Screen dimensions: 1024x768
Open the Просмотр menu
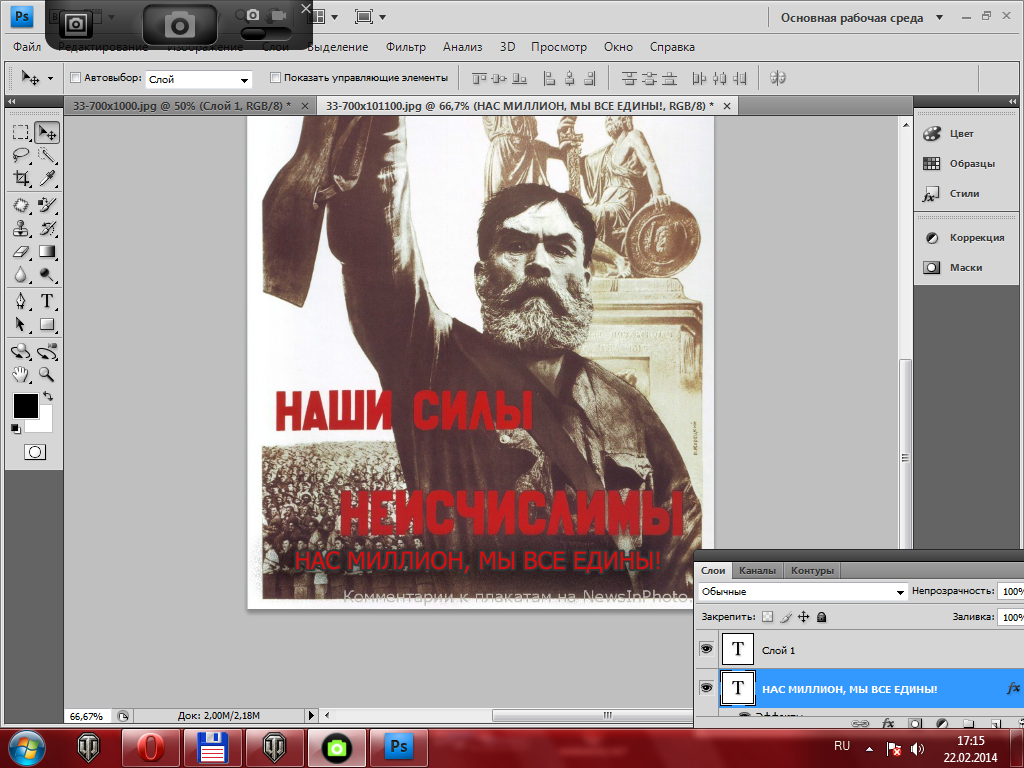(x=559, y=47)
